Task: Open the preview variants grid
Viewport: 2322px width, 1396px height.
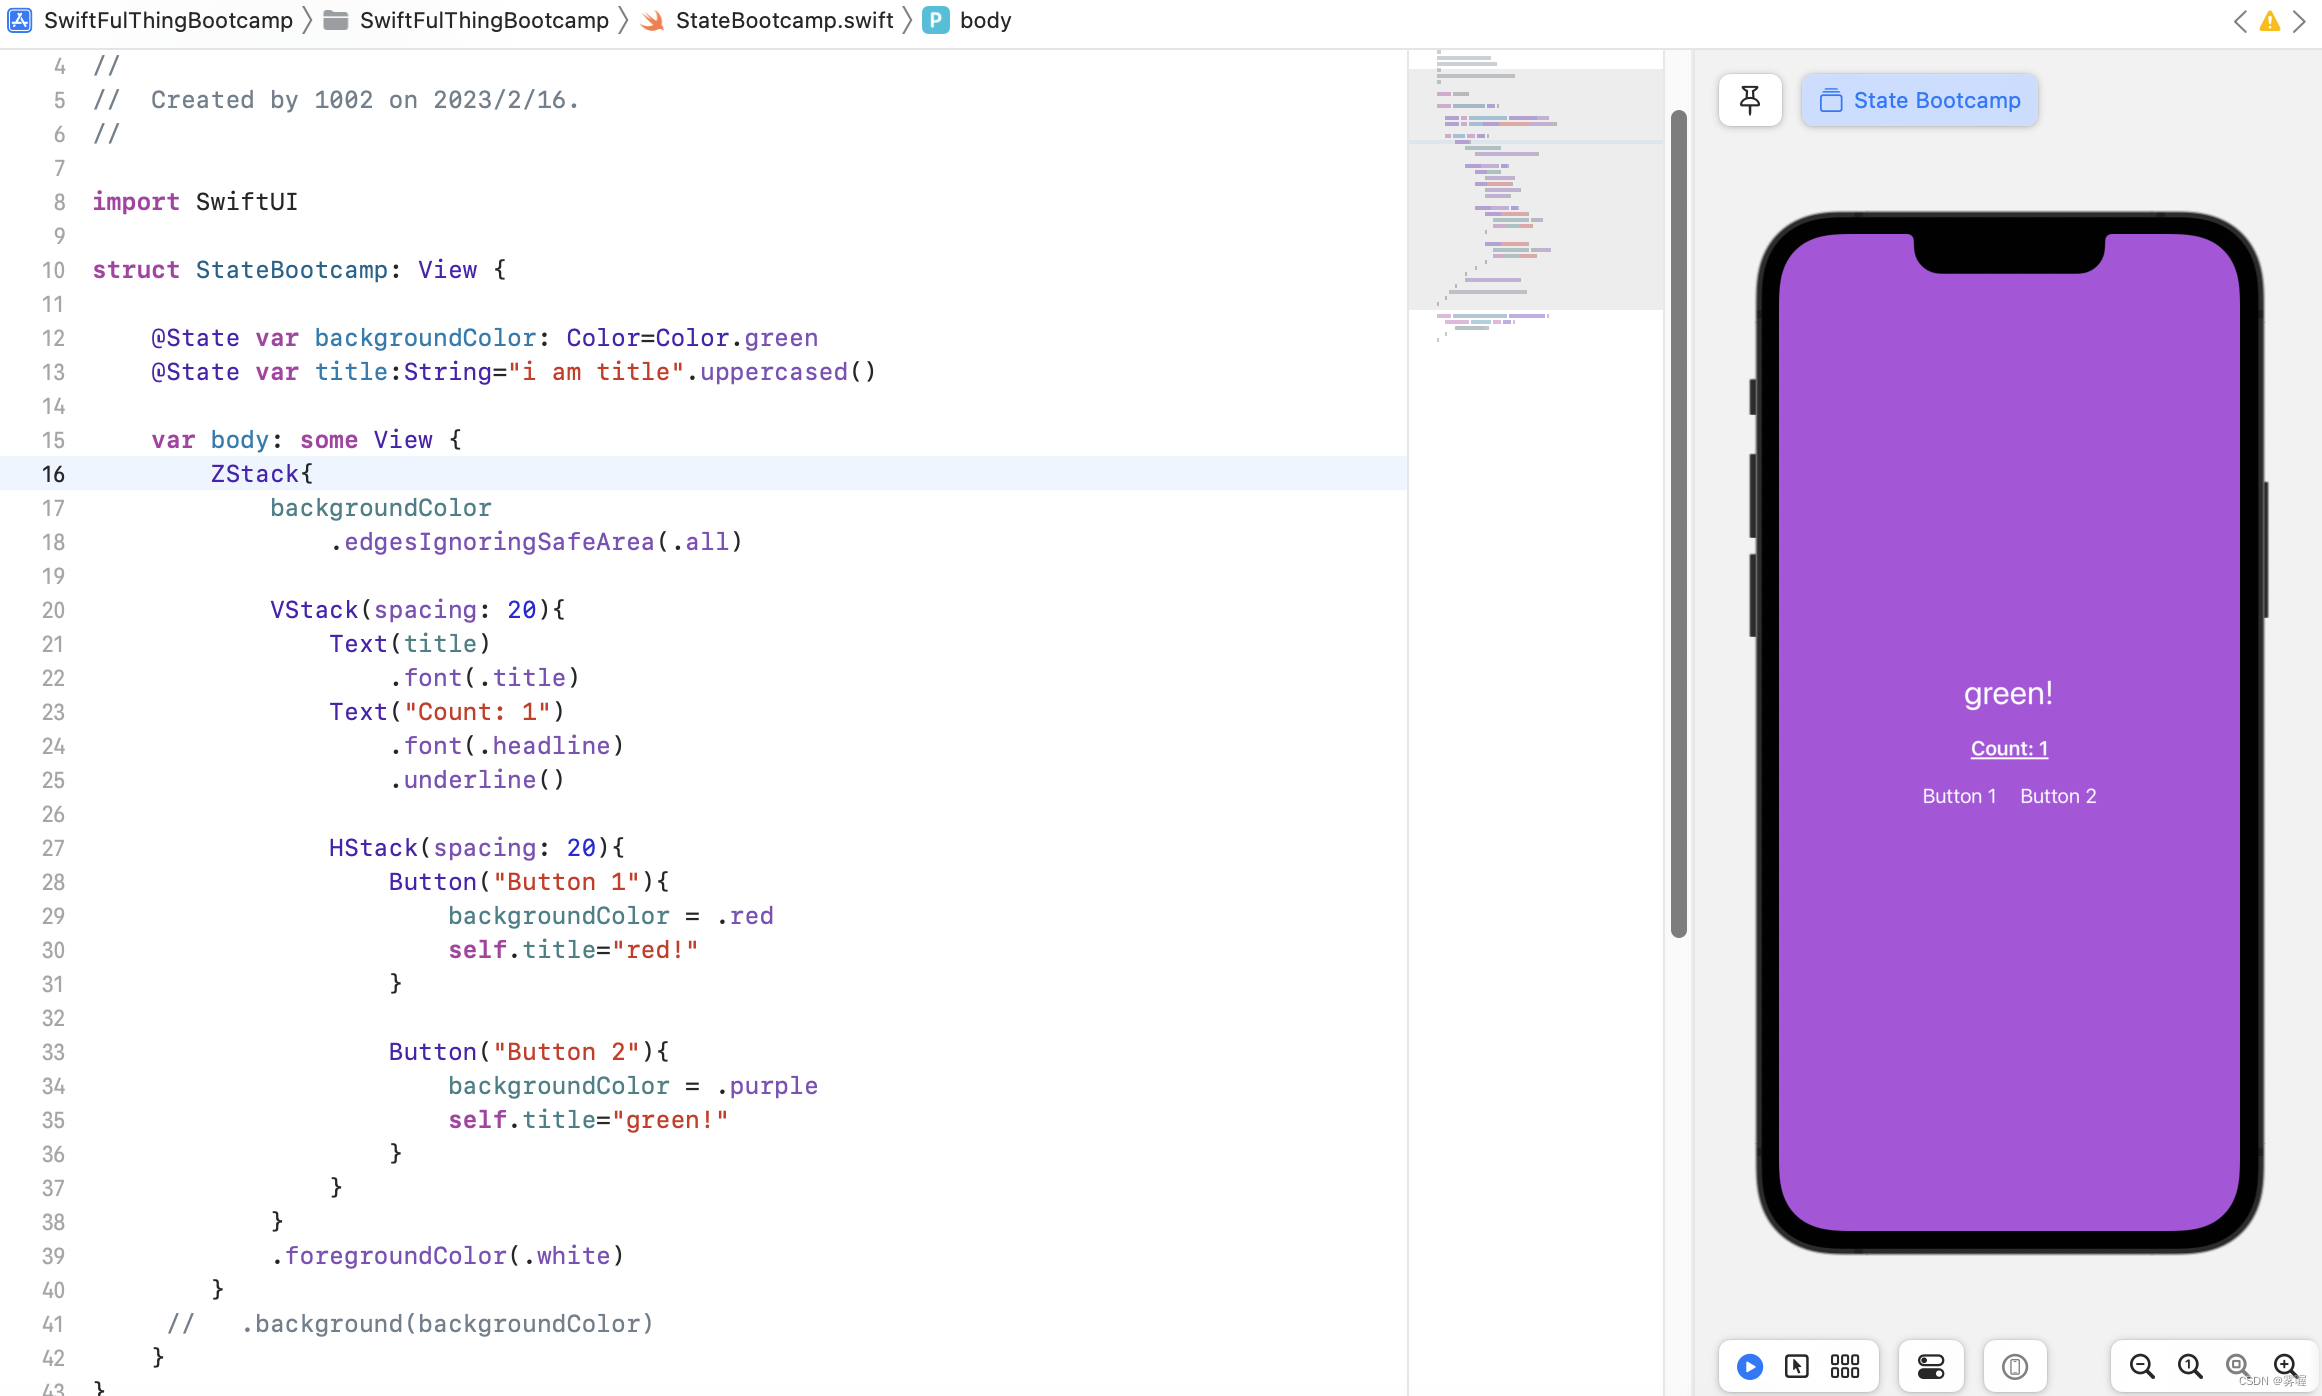Action: [x=1844, y=1366]
